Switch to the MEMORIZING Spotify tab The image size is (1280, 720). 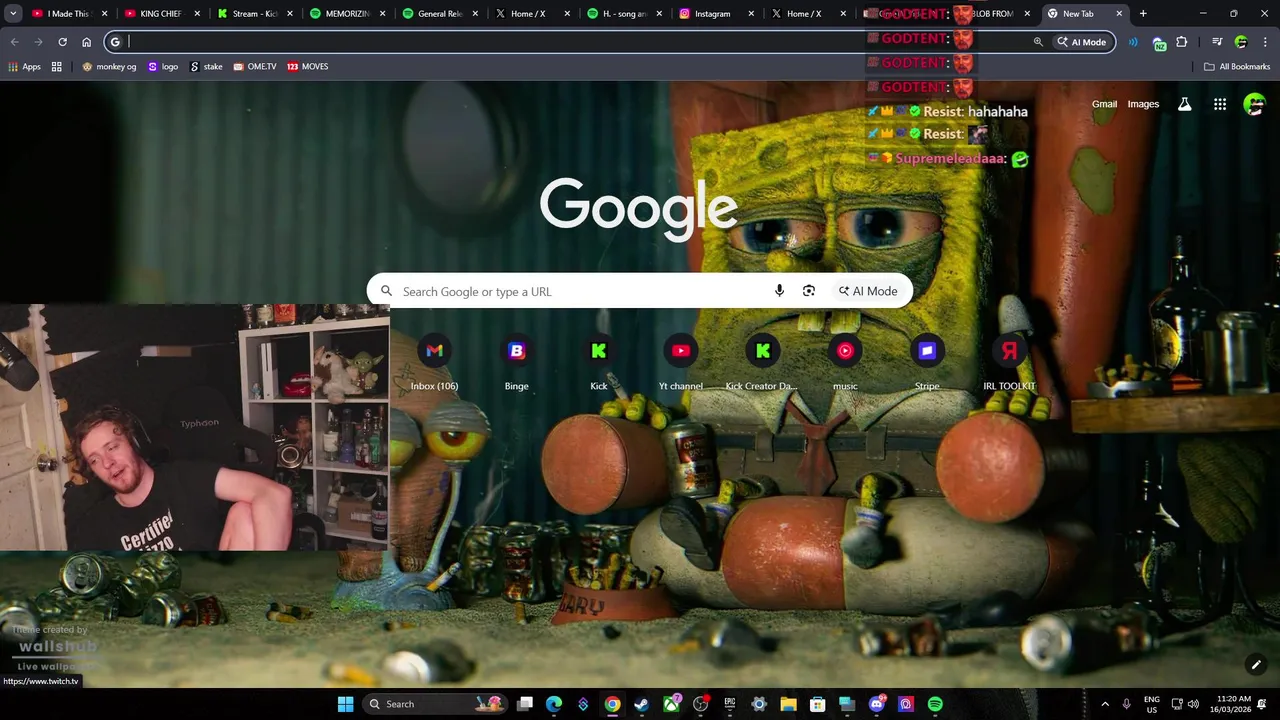346,14
